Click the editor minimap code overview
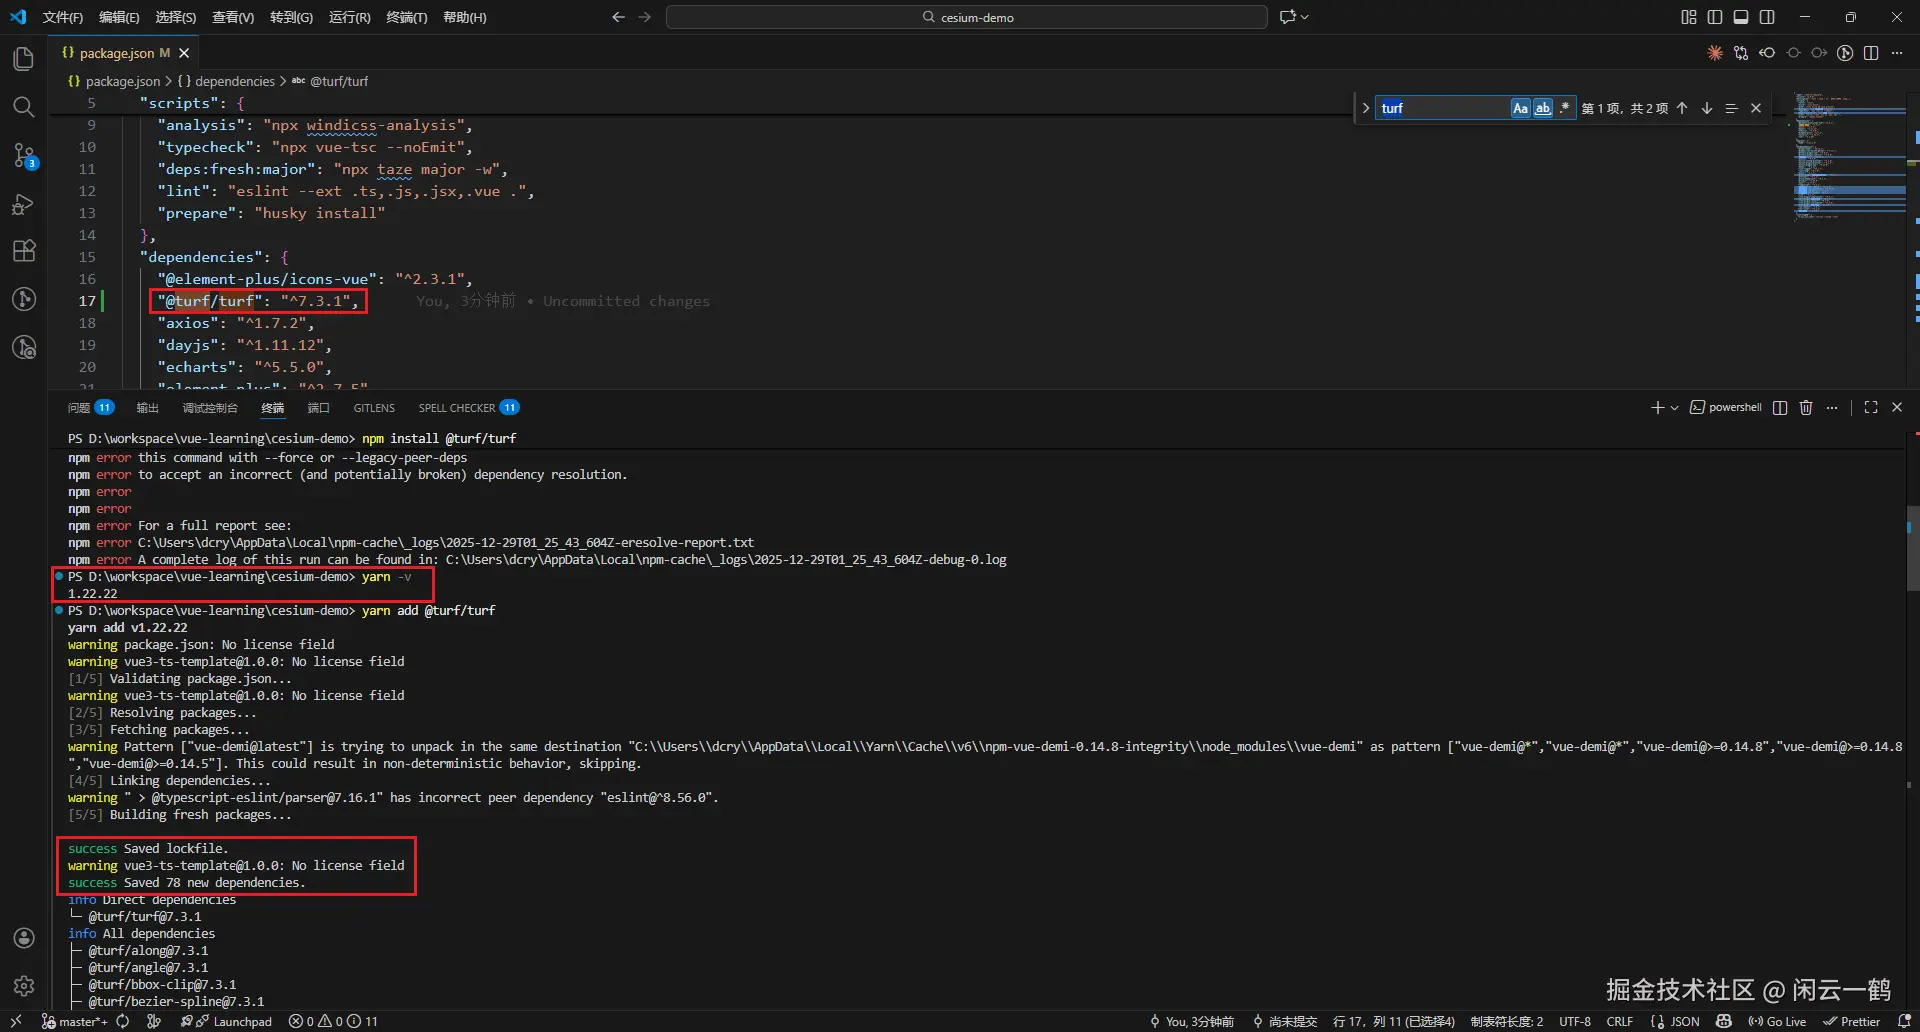The image size is (1920, 1032). pos(1848,155)
